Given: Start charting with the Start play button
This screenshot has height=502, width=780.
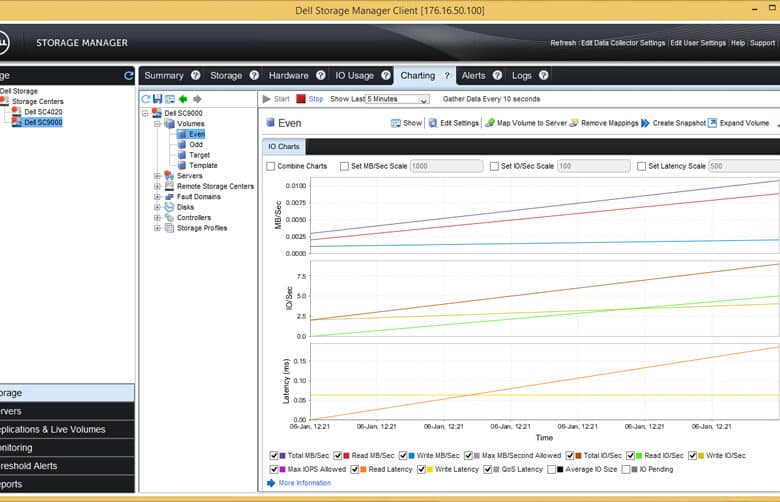Looking at the screenshot, I should point(276,99).
